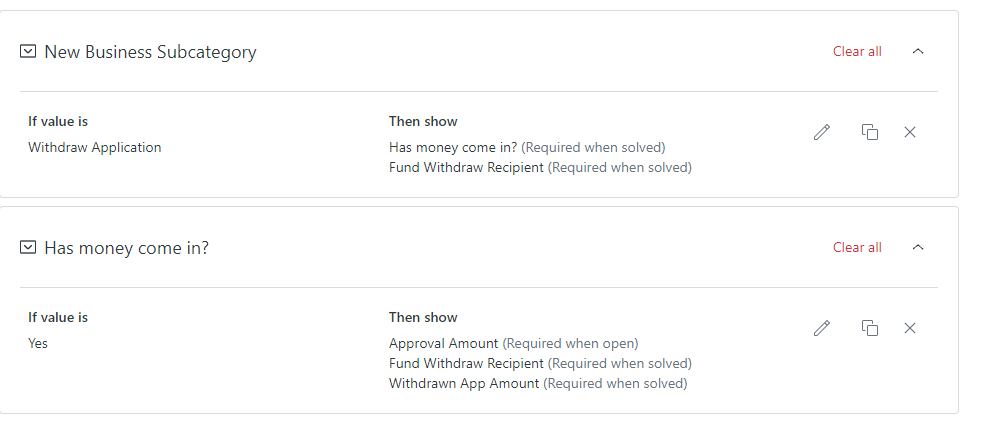Click the Withdraw Application value
990x428 pixels.
click(94, 148)
